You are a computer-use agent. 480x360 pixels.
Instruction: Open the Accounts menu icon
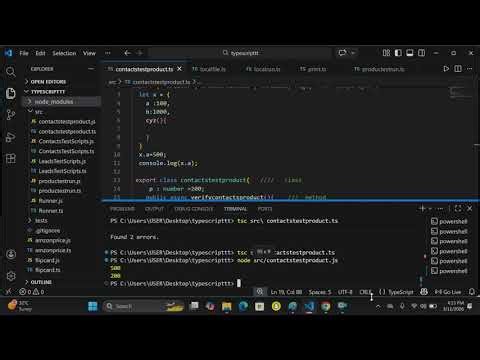11,254
